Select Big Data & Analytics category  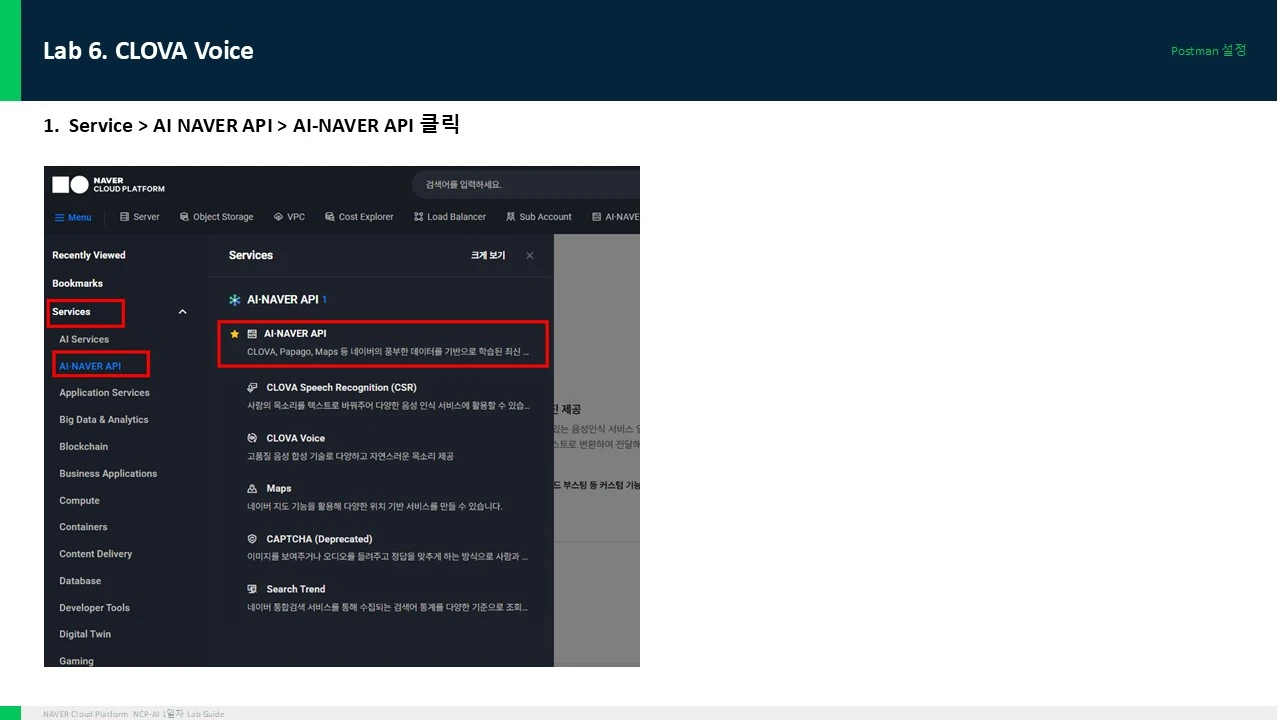[104, 420]
